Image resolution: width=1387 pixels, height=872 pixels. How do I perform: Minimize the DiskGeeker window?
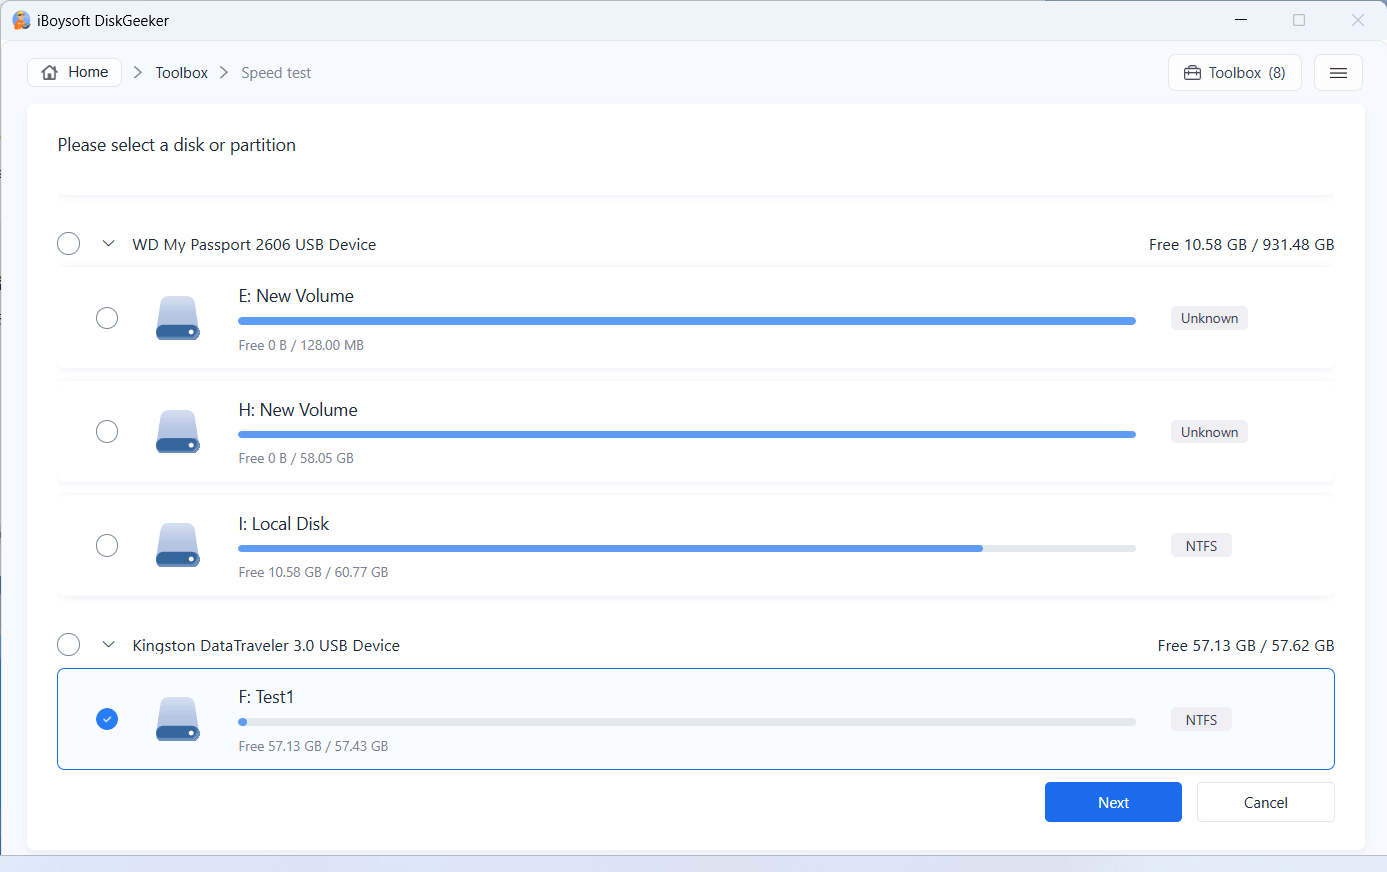tap(1241, 20)
